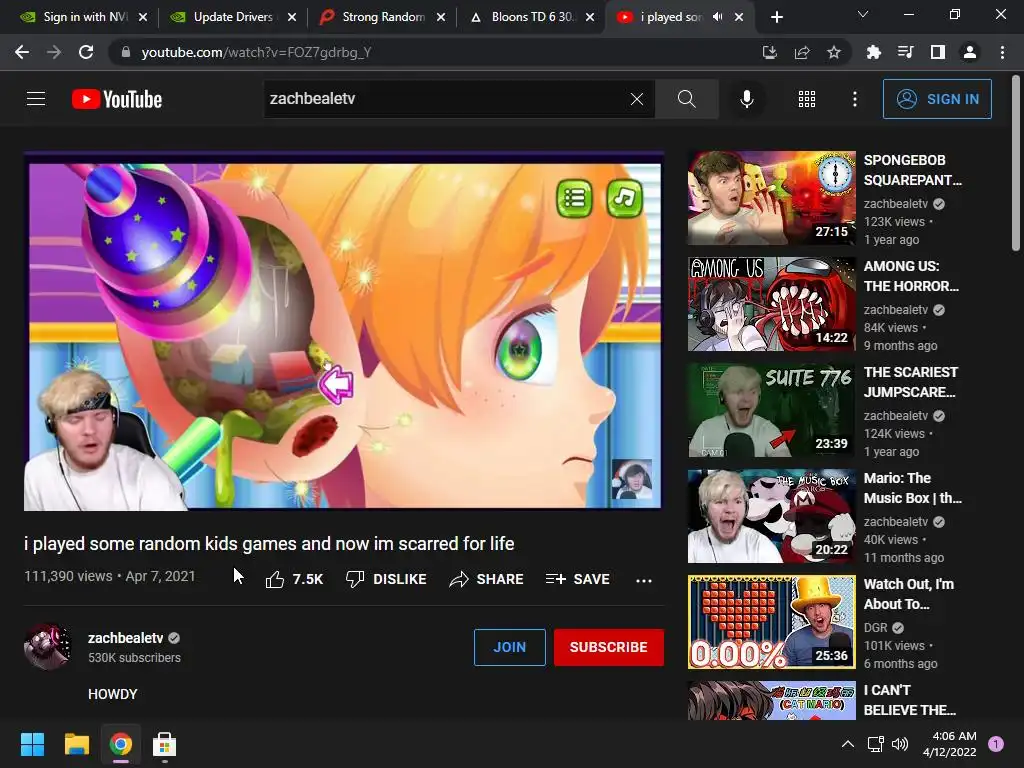Close the Bloons TD 6 tab
The height and width of the screenshot is (768, 1024).
[590, 17]
